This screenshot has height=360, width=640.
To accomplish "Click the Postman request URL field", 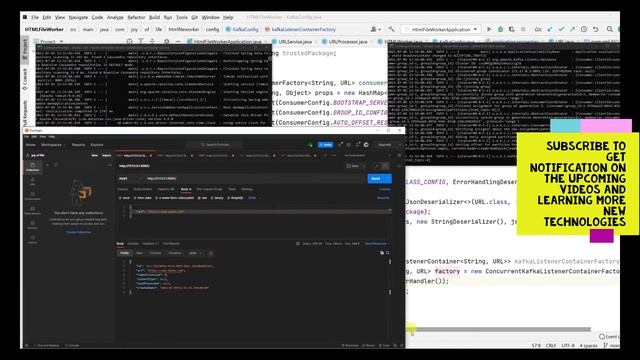I will pyautogui.click(x=254, y=178).
